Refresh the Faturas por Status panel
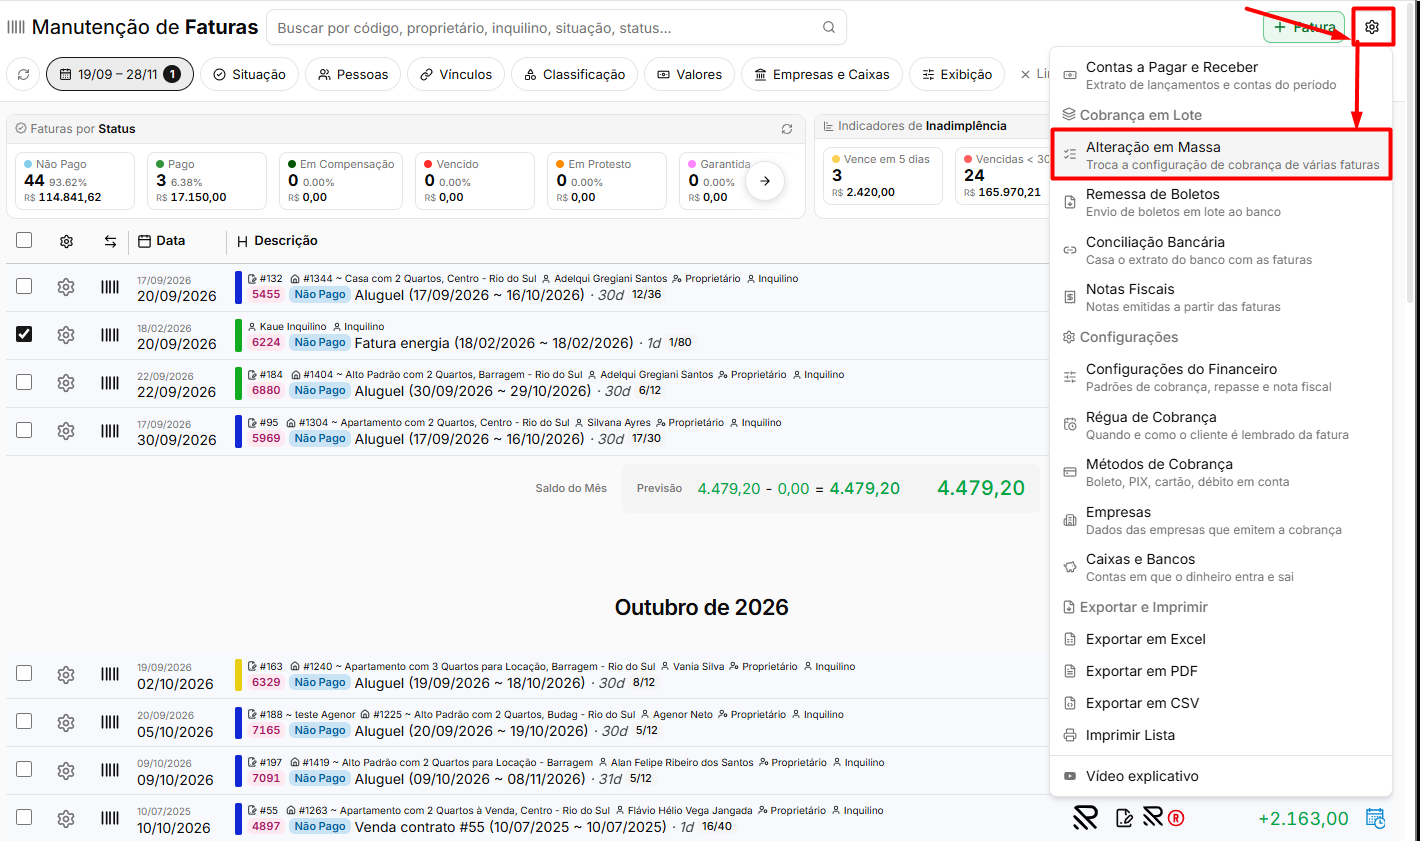 click(x=787, y=129)
